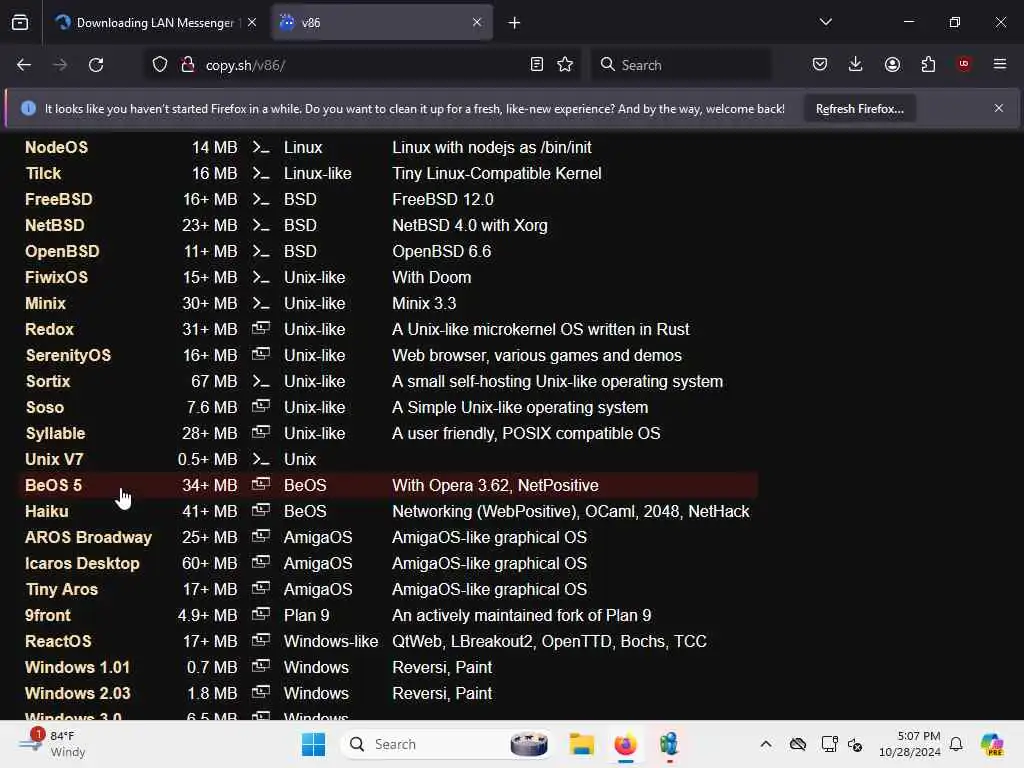Open the BeOS 5 link
Screen dimensions: 1024x768
pos(53,486)
